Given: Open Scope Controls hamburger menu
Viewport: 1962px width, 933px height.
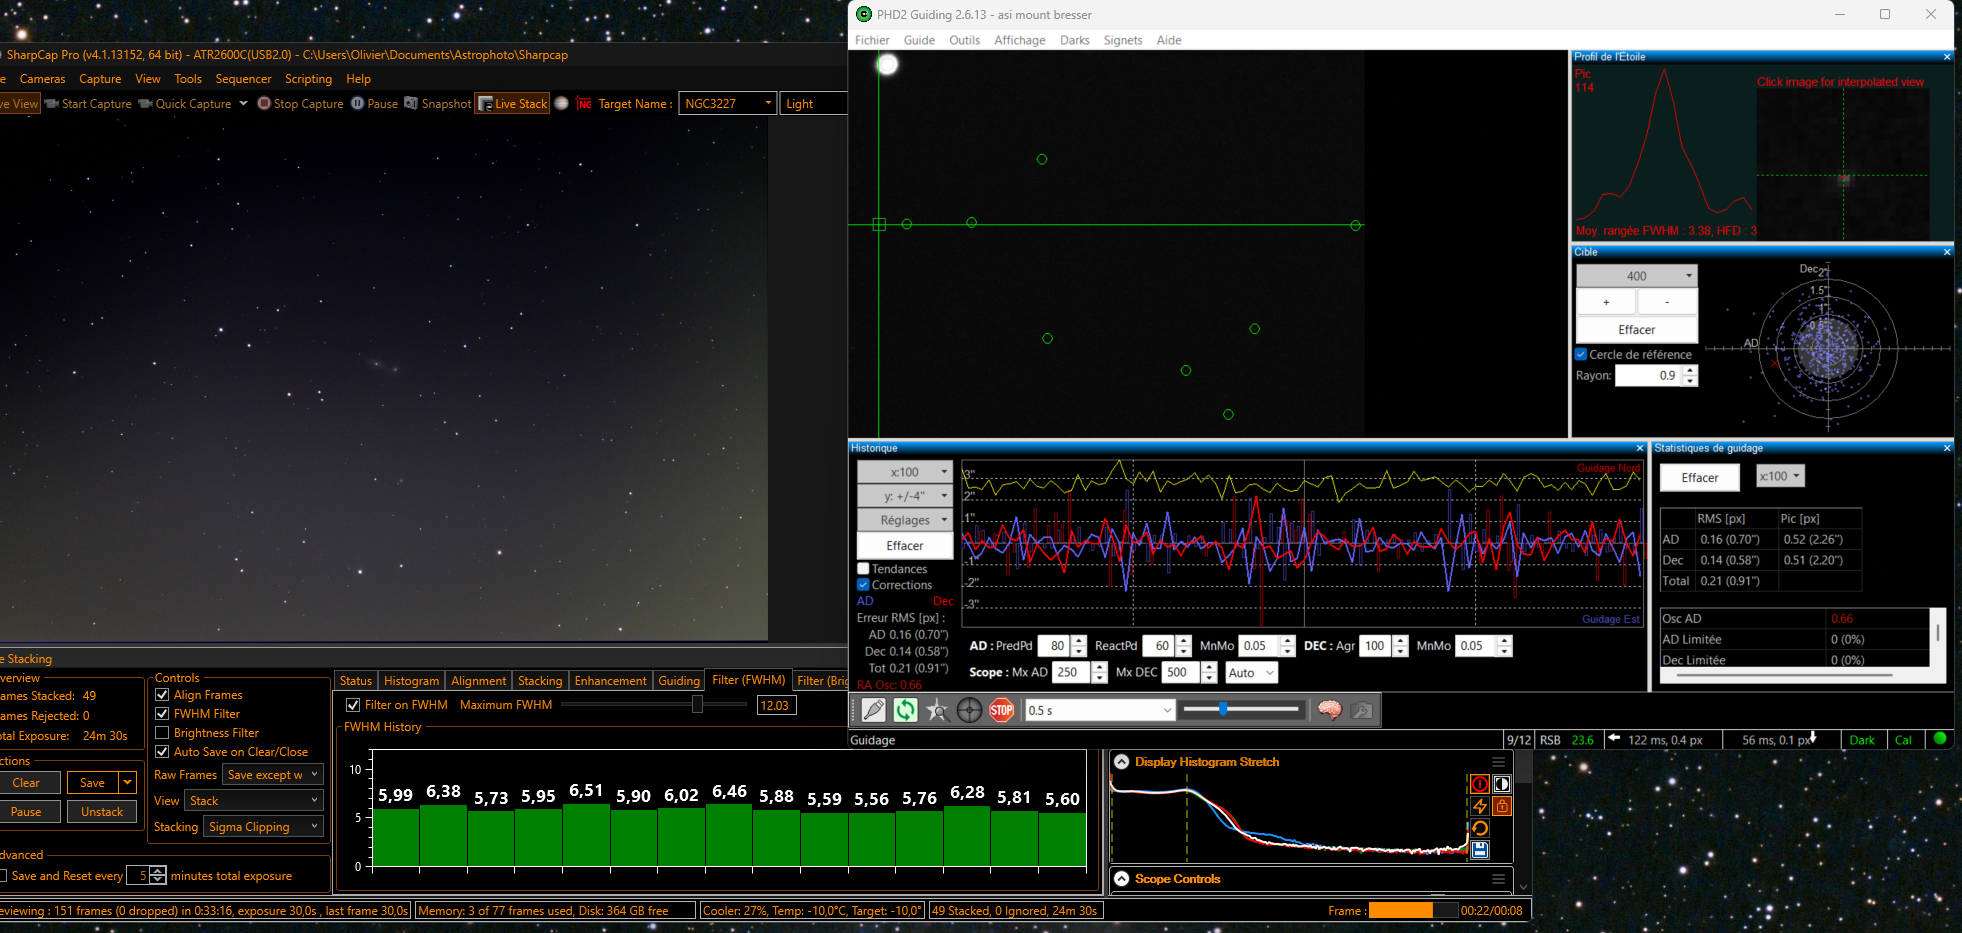Looking at the screenshot, I should tap(1498, 879).
